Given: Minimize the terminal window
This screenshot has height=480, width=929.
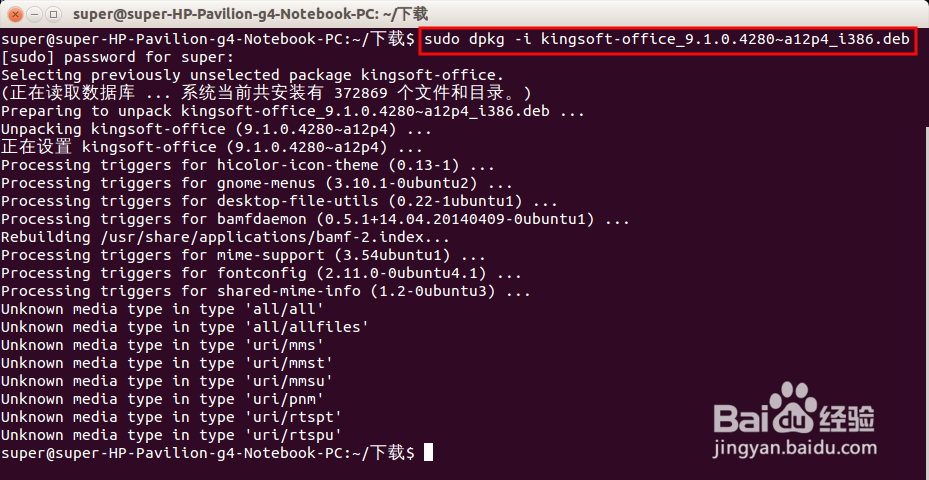Looking at the screenshot, I should point(33,13).
